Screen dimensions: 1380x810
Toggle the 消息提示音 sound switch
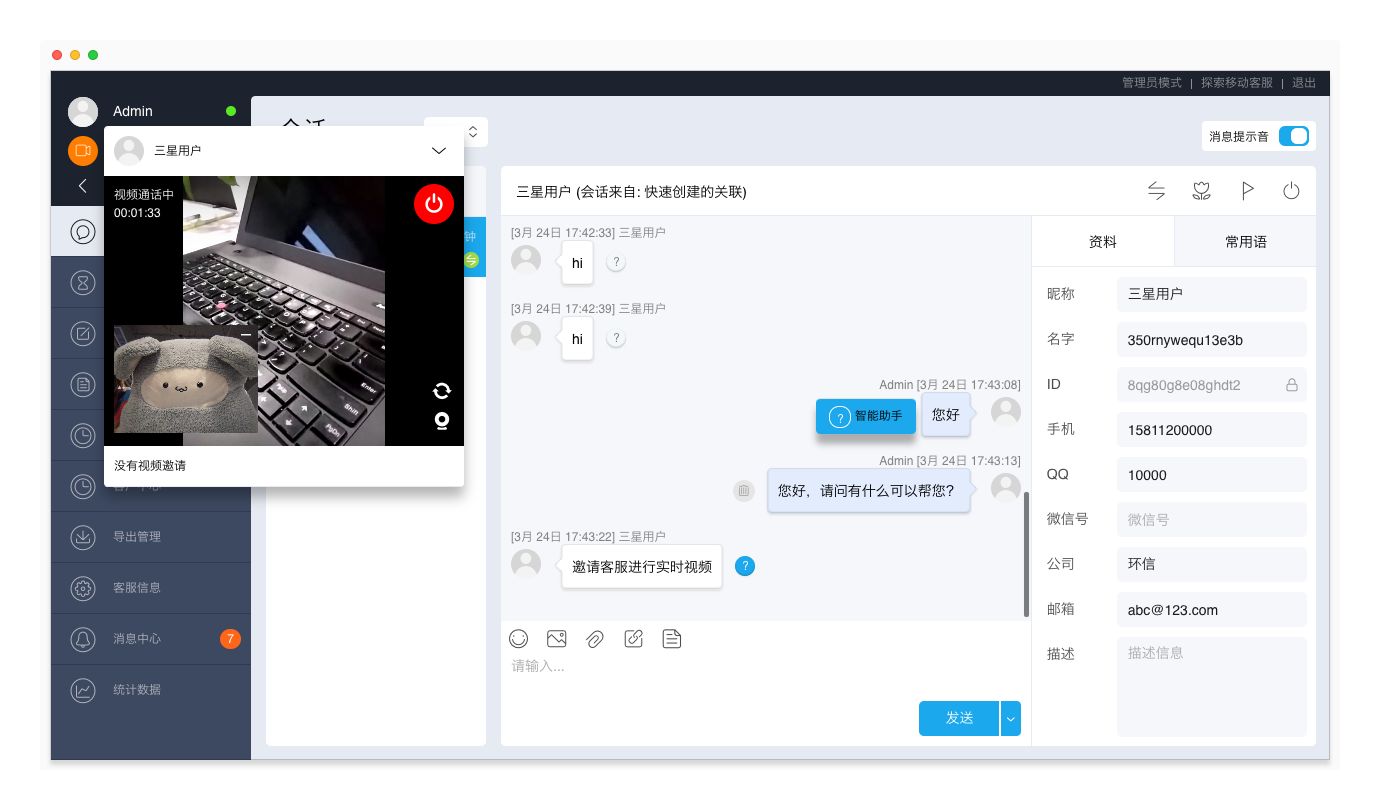1293,136
